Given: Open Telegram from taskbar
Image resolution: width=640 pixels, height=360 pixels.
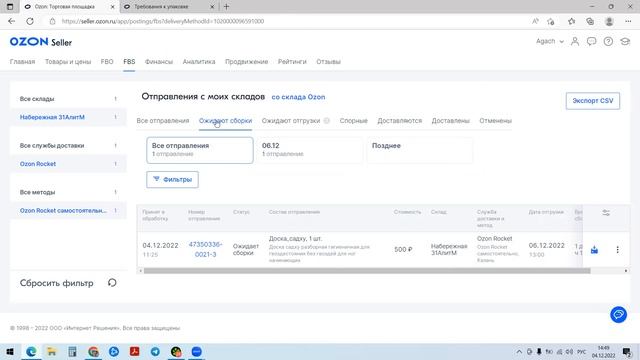Looking at the screenshot, I should (155, 351).
